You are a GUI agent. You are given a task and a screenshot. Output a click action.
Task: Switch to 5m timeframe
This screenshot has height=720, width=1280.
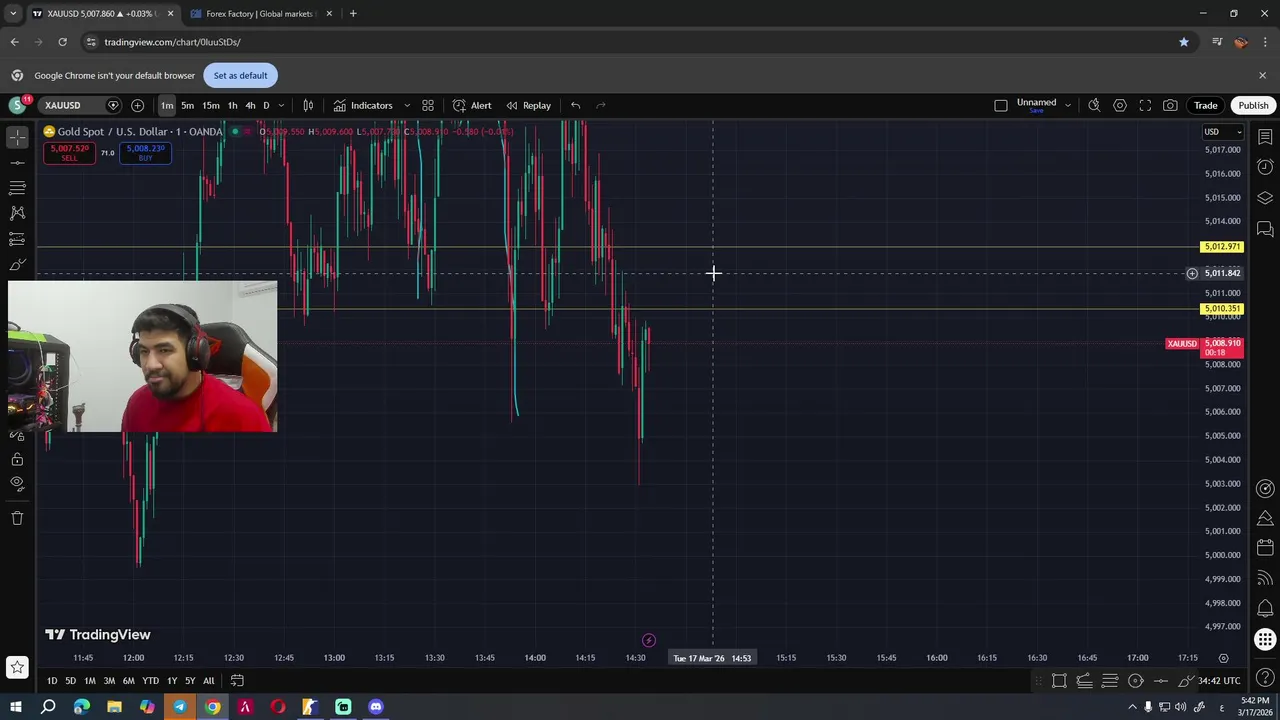187,105
